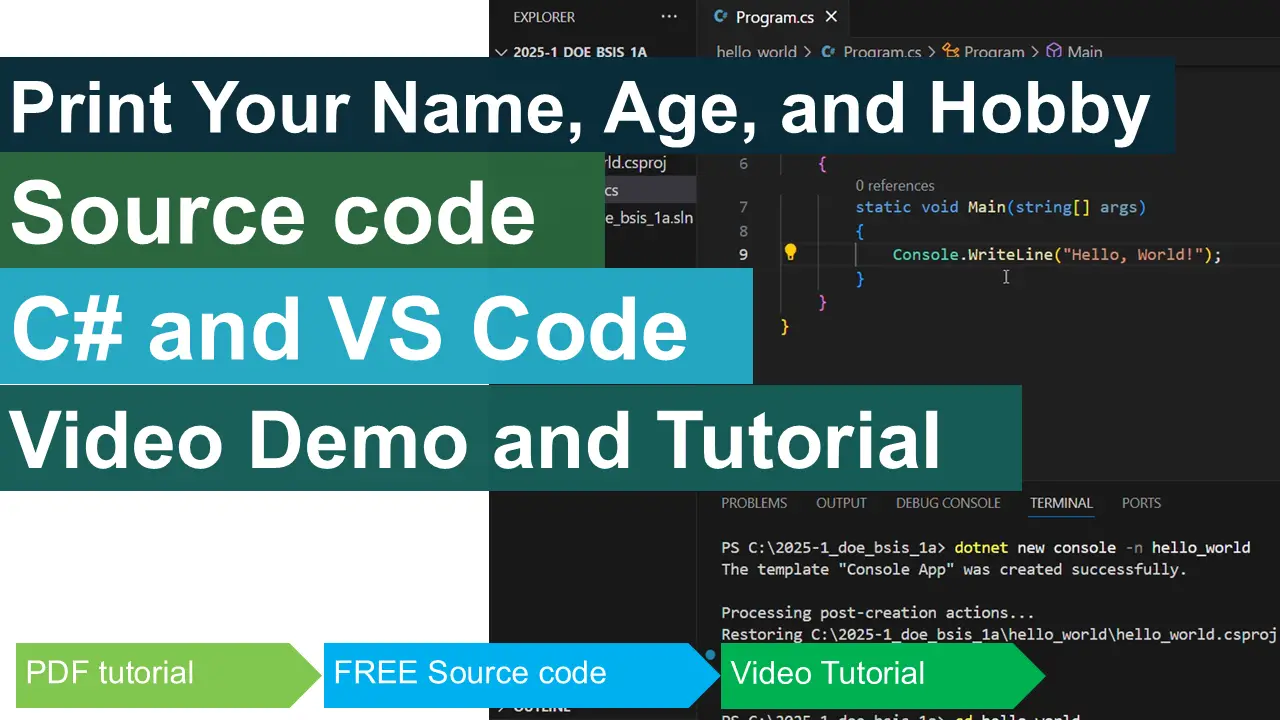Screen dimensions: 1280x720
Task: Open the hello_world breadcrumb dropdown
Action: coord(756,52)
